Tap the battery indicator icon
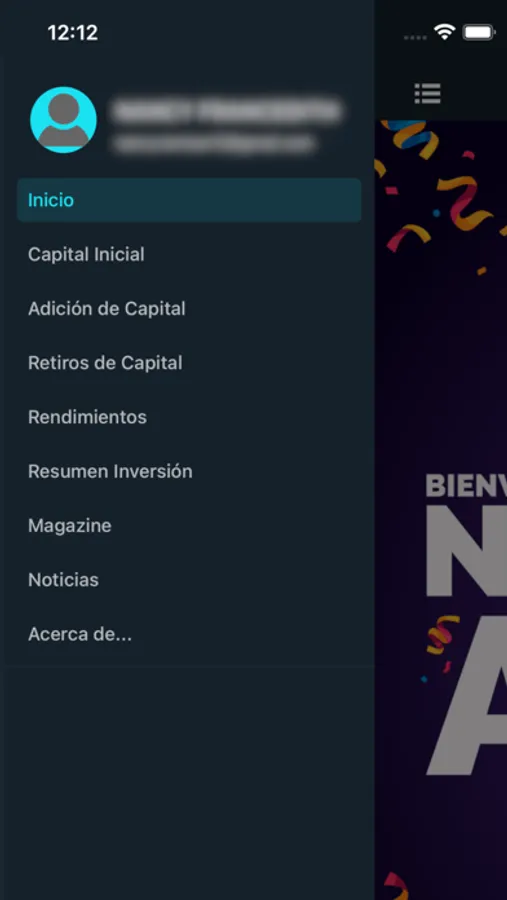The width and height of the screenshot is (507, 900). coord(479,32)
